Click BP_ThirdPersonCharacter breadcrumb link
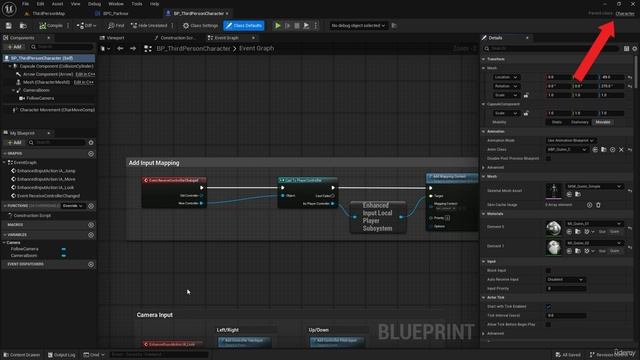 click(x=193, y=49)
